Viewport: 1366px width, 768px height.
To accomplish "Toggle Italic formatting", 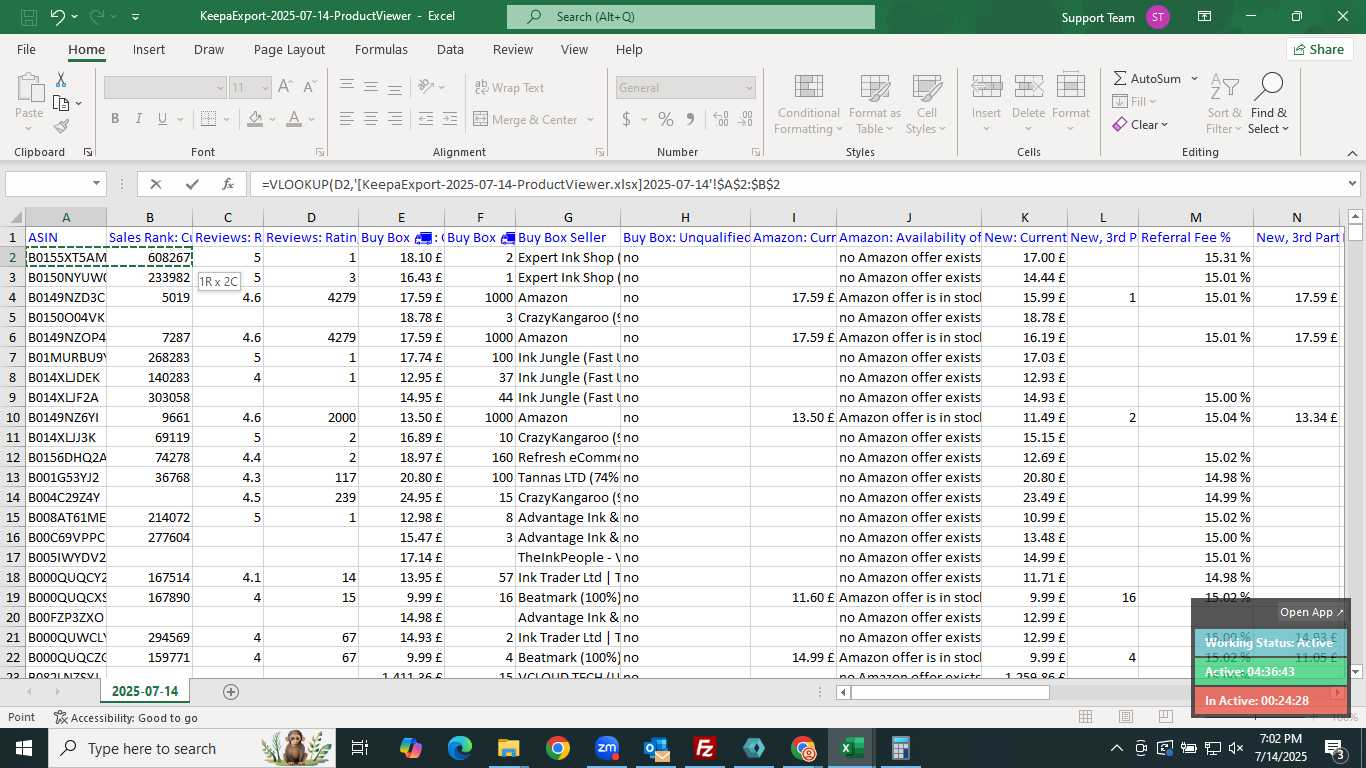I will click(139, 119).
